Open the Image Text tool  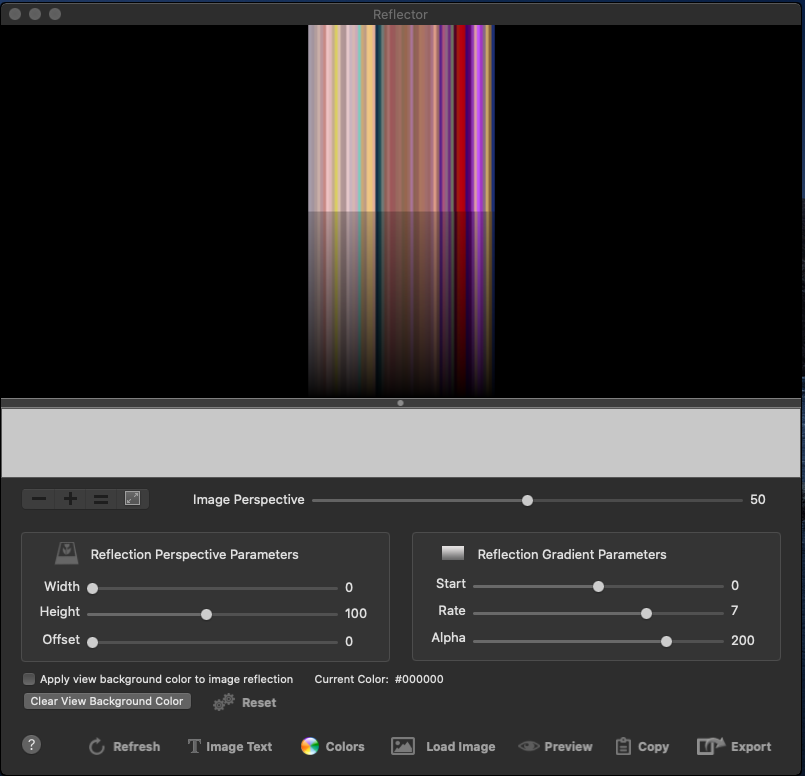pyautogui.click(x=229, y=746)
